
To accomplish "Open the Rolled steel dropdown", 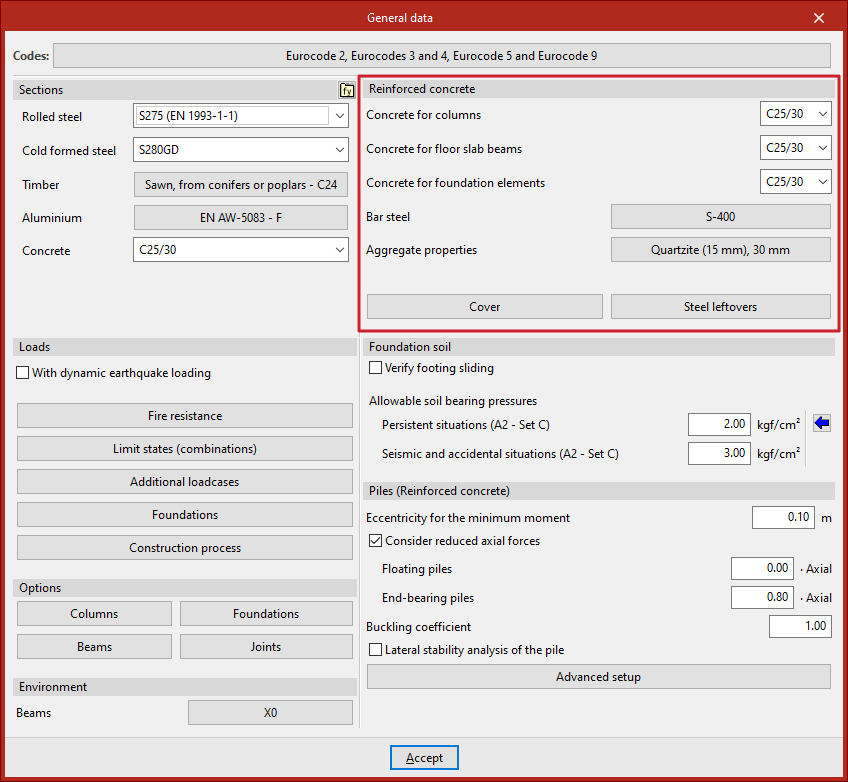I will pyautogui.click(x=340, y=116).
